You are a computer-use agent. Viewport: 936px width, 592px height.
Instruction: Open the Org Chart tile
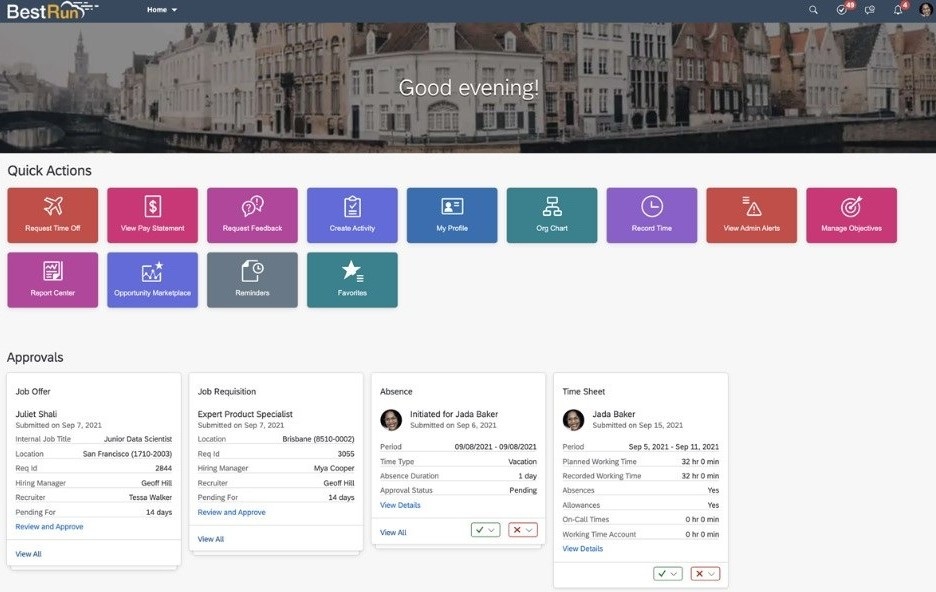[x=552, y=215]
